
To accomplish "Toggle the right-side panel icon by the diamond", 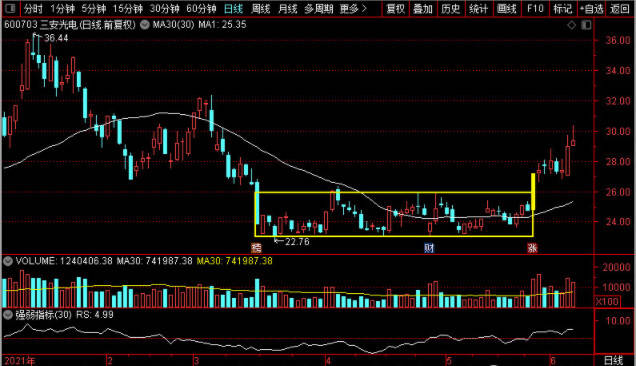I will pos(586,25).
